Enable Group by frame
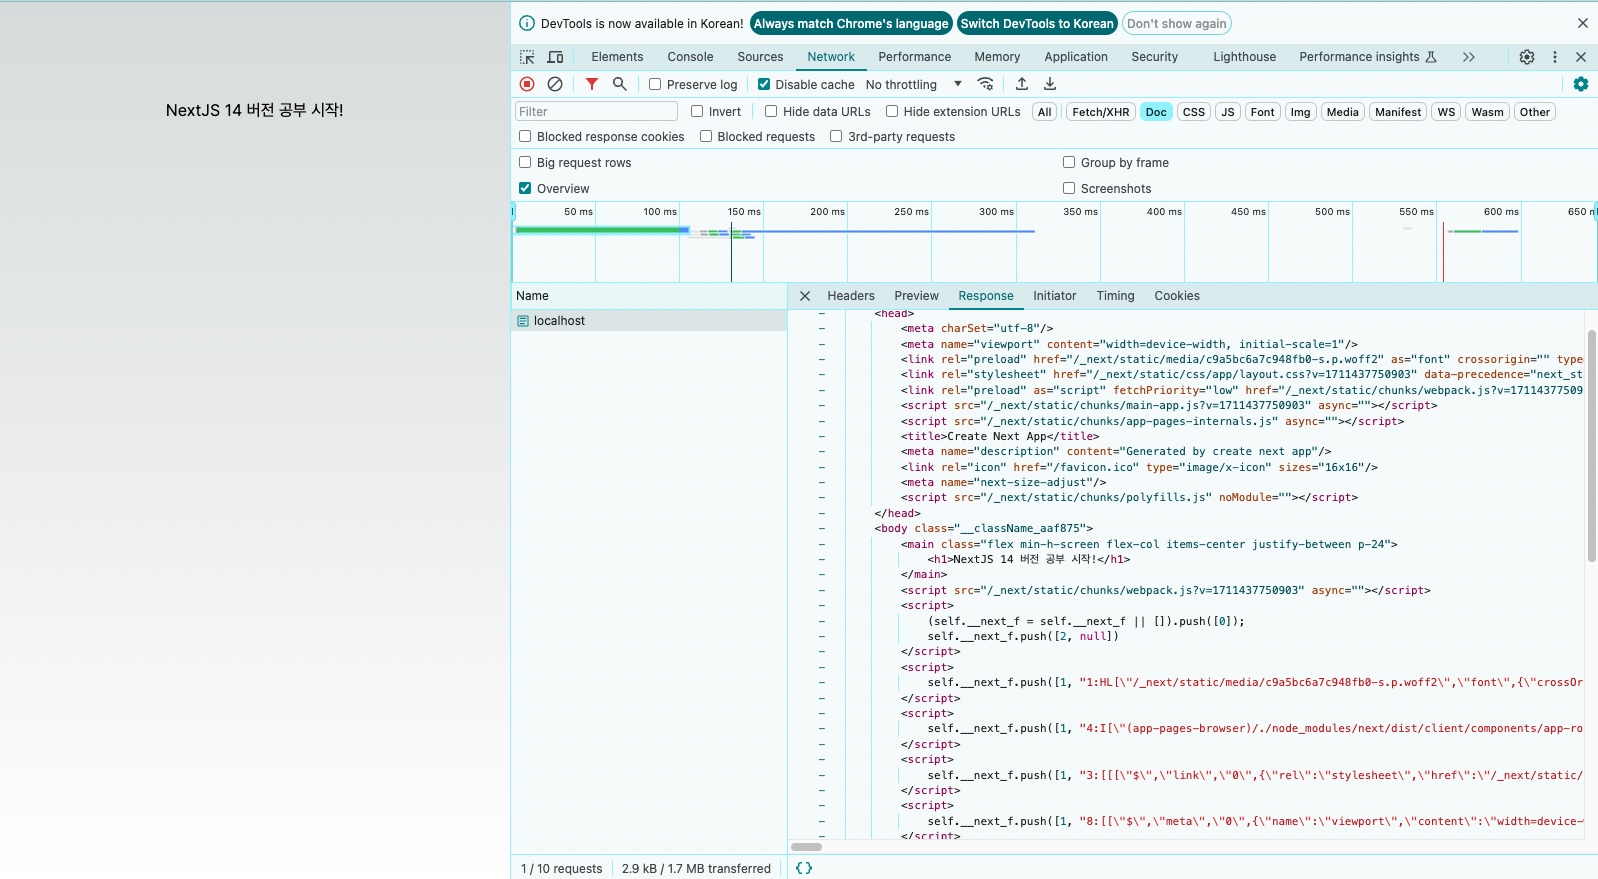1598x879 pixels. click(x=1069, y=162)
